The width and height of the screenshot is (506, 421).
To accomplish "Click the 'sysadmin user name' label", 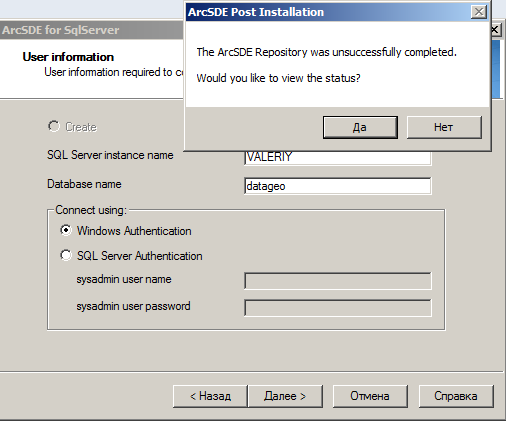I will pyautogui.click(x=124, y=279).
